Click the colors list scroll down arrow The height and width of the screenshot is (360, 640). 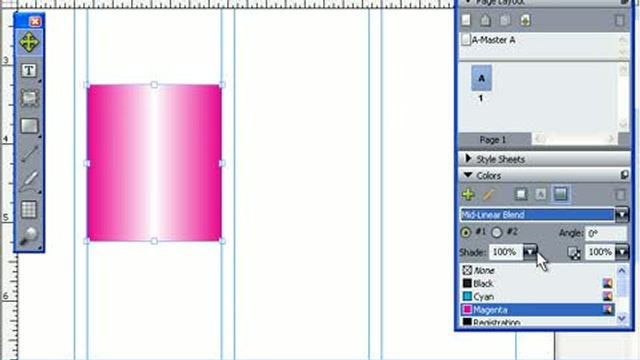[622, 318]
